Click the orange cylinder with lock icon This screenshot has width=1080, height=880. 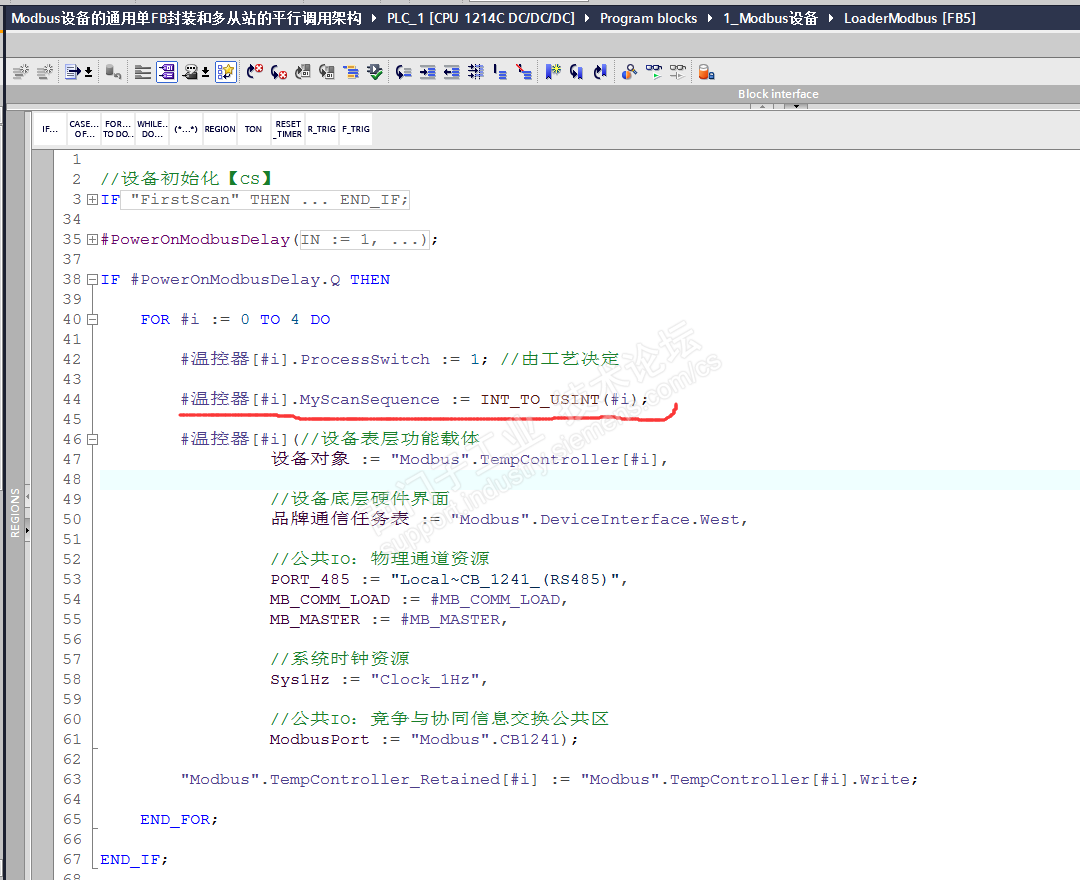707,72
